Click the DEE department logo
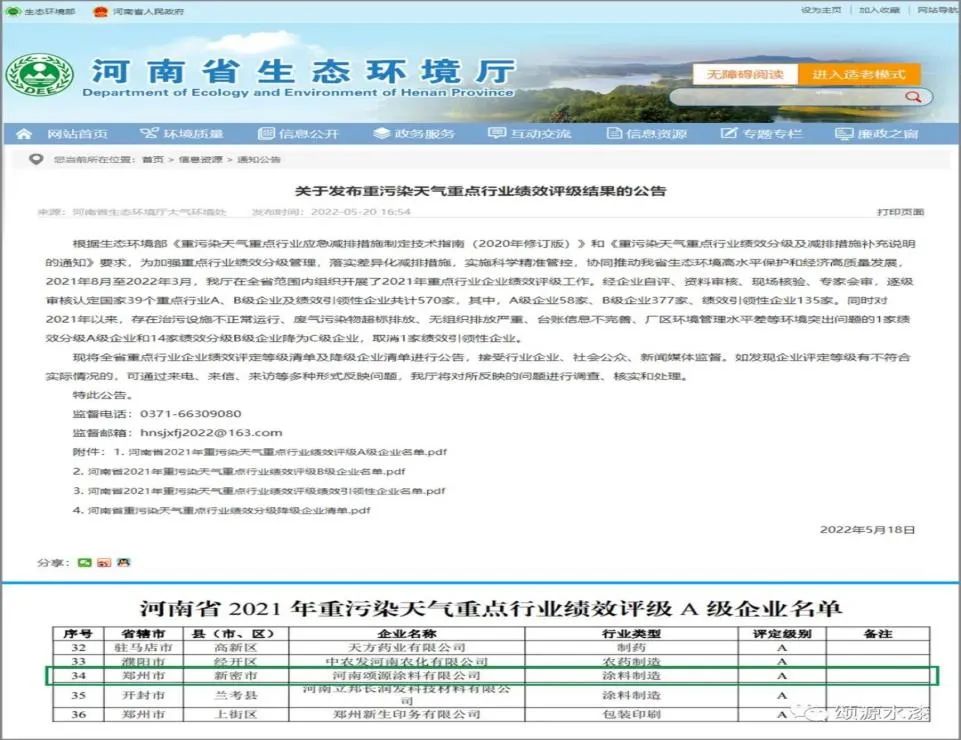 [40, 75]
